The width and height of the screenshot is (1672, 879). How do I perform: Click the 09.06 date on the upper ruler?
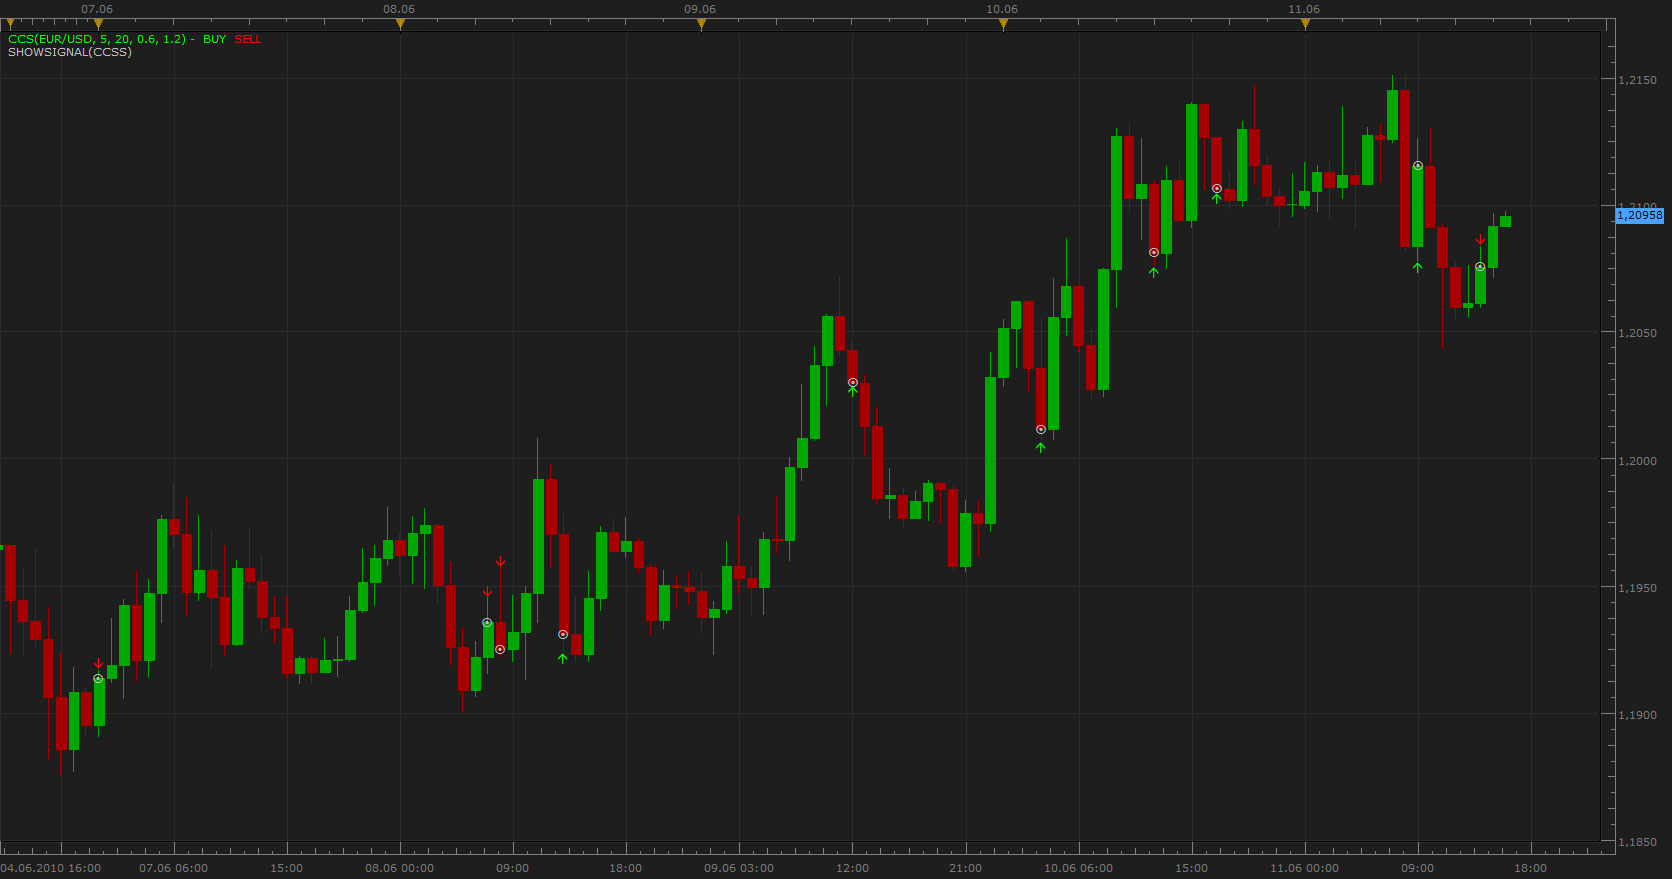pyautogui.click(x=700, y=9)
